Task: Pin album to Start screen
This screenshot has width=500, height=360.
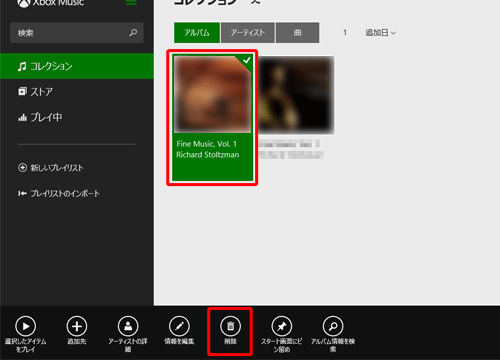Action: pos(282,334)
